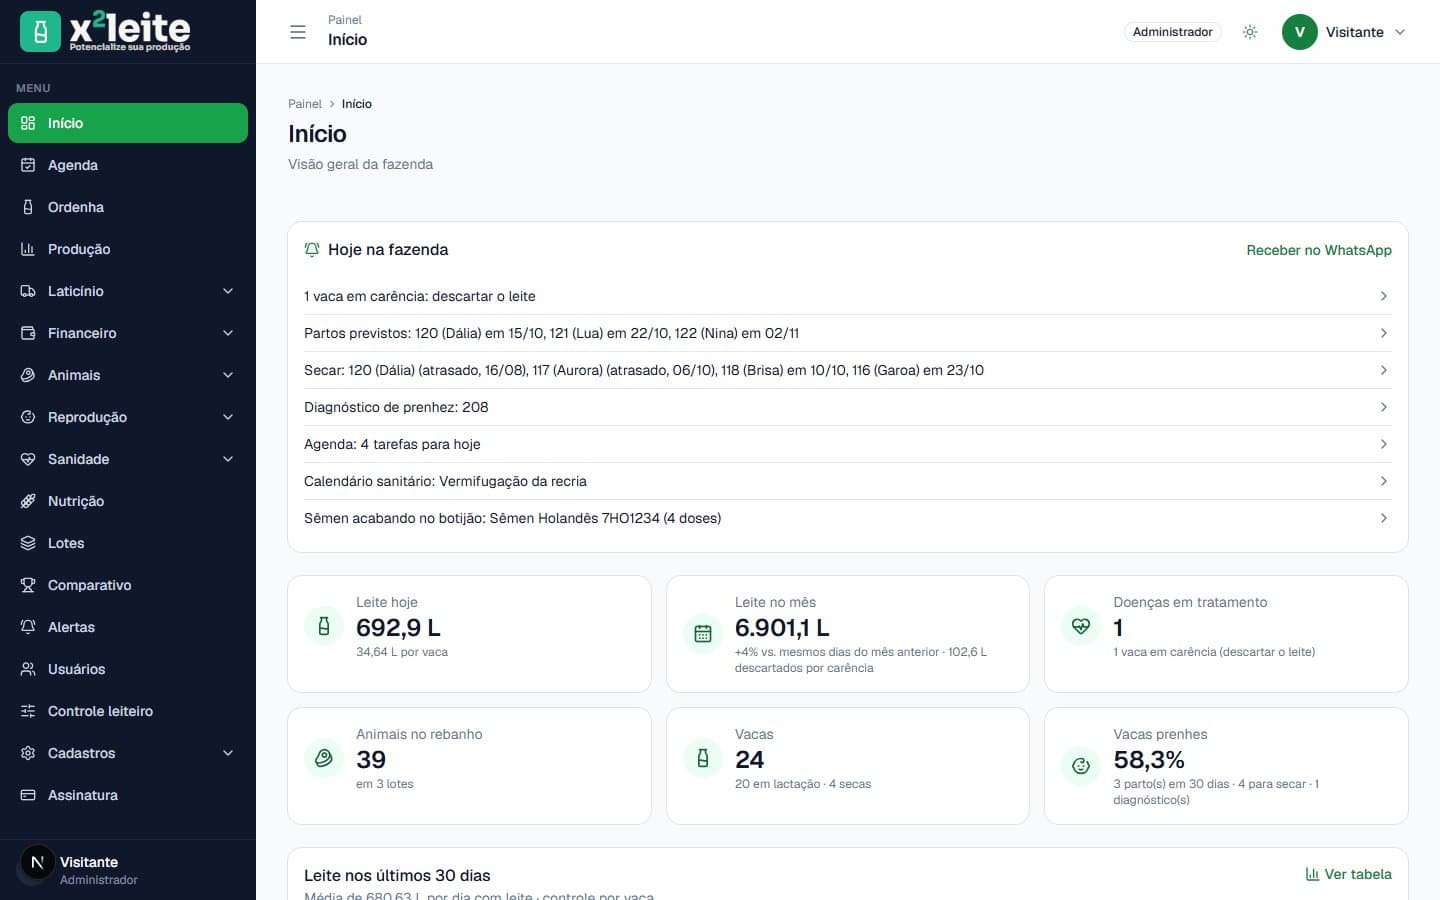This screenshot has width=1440, height=900.
Task: Open Alertas via its bell icon
Action: tap(28, 627)
